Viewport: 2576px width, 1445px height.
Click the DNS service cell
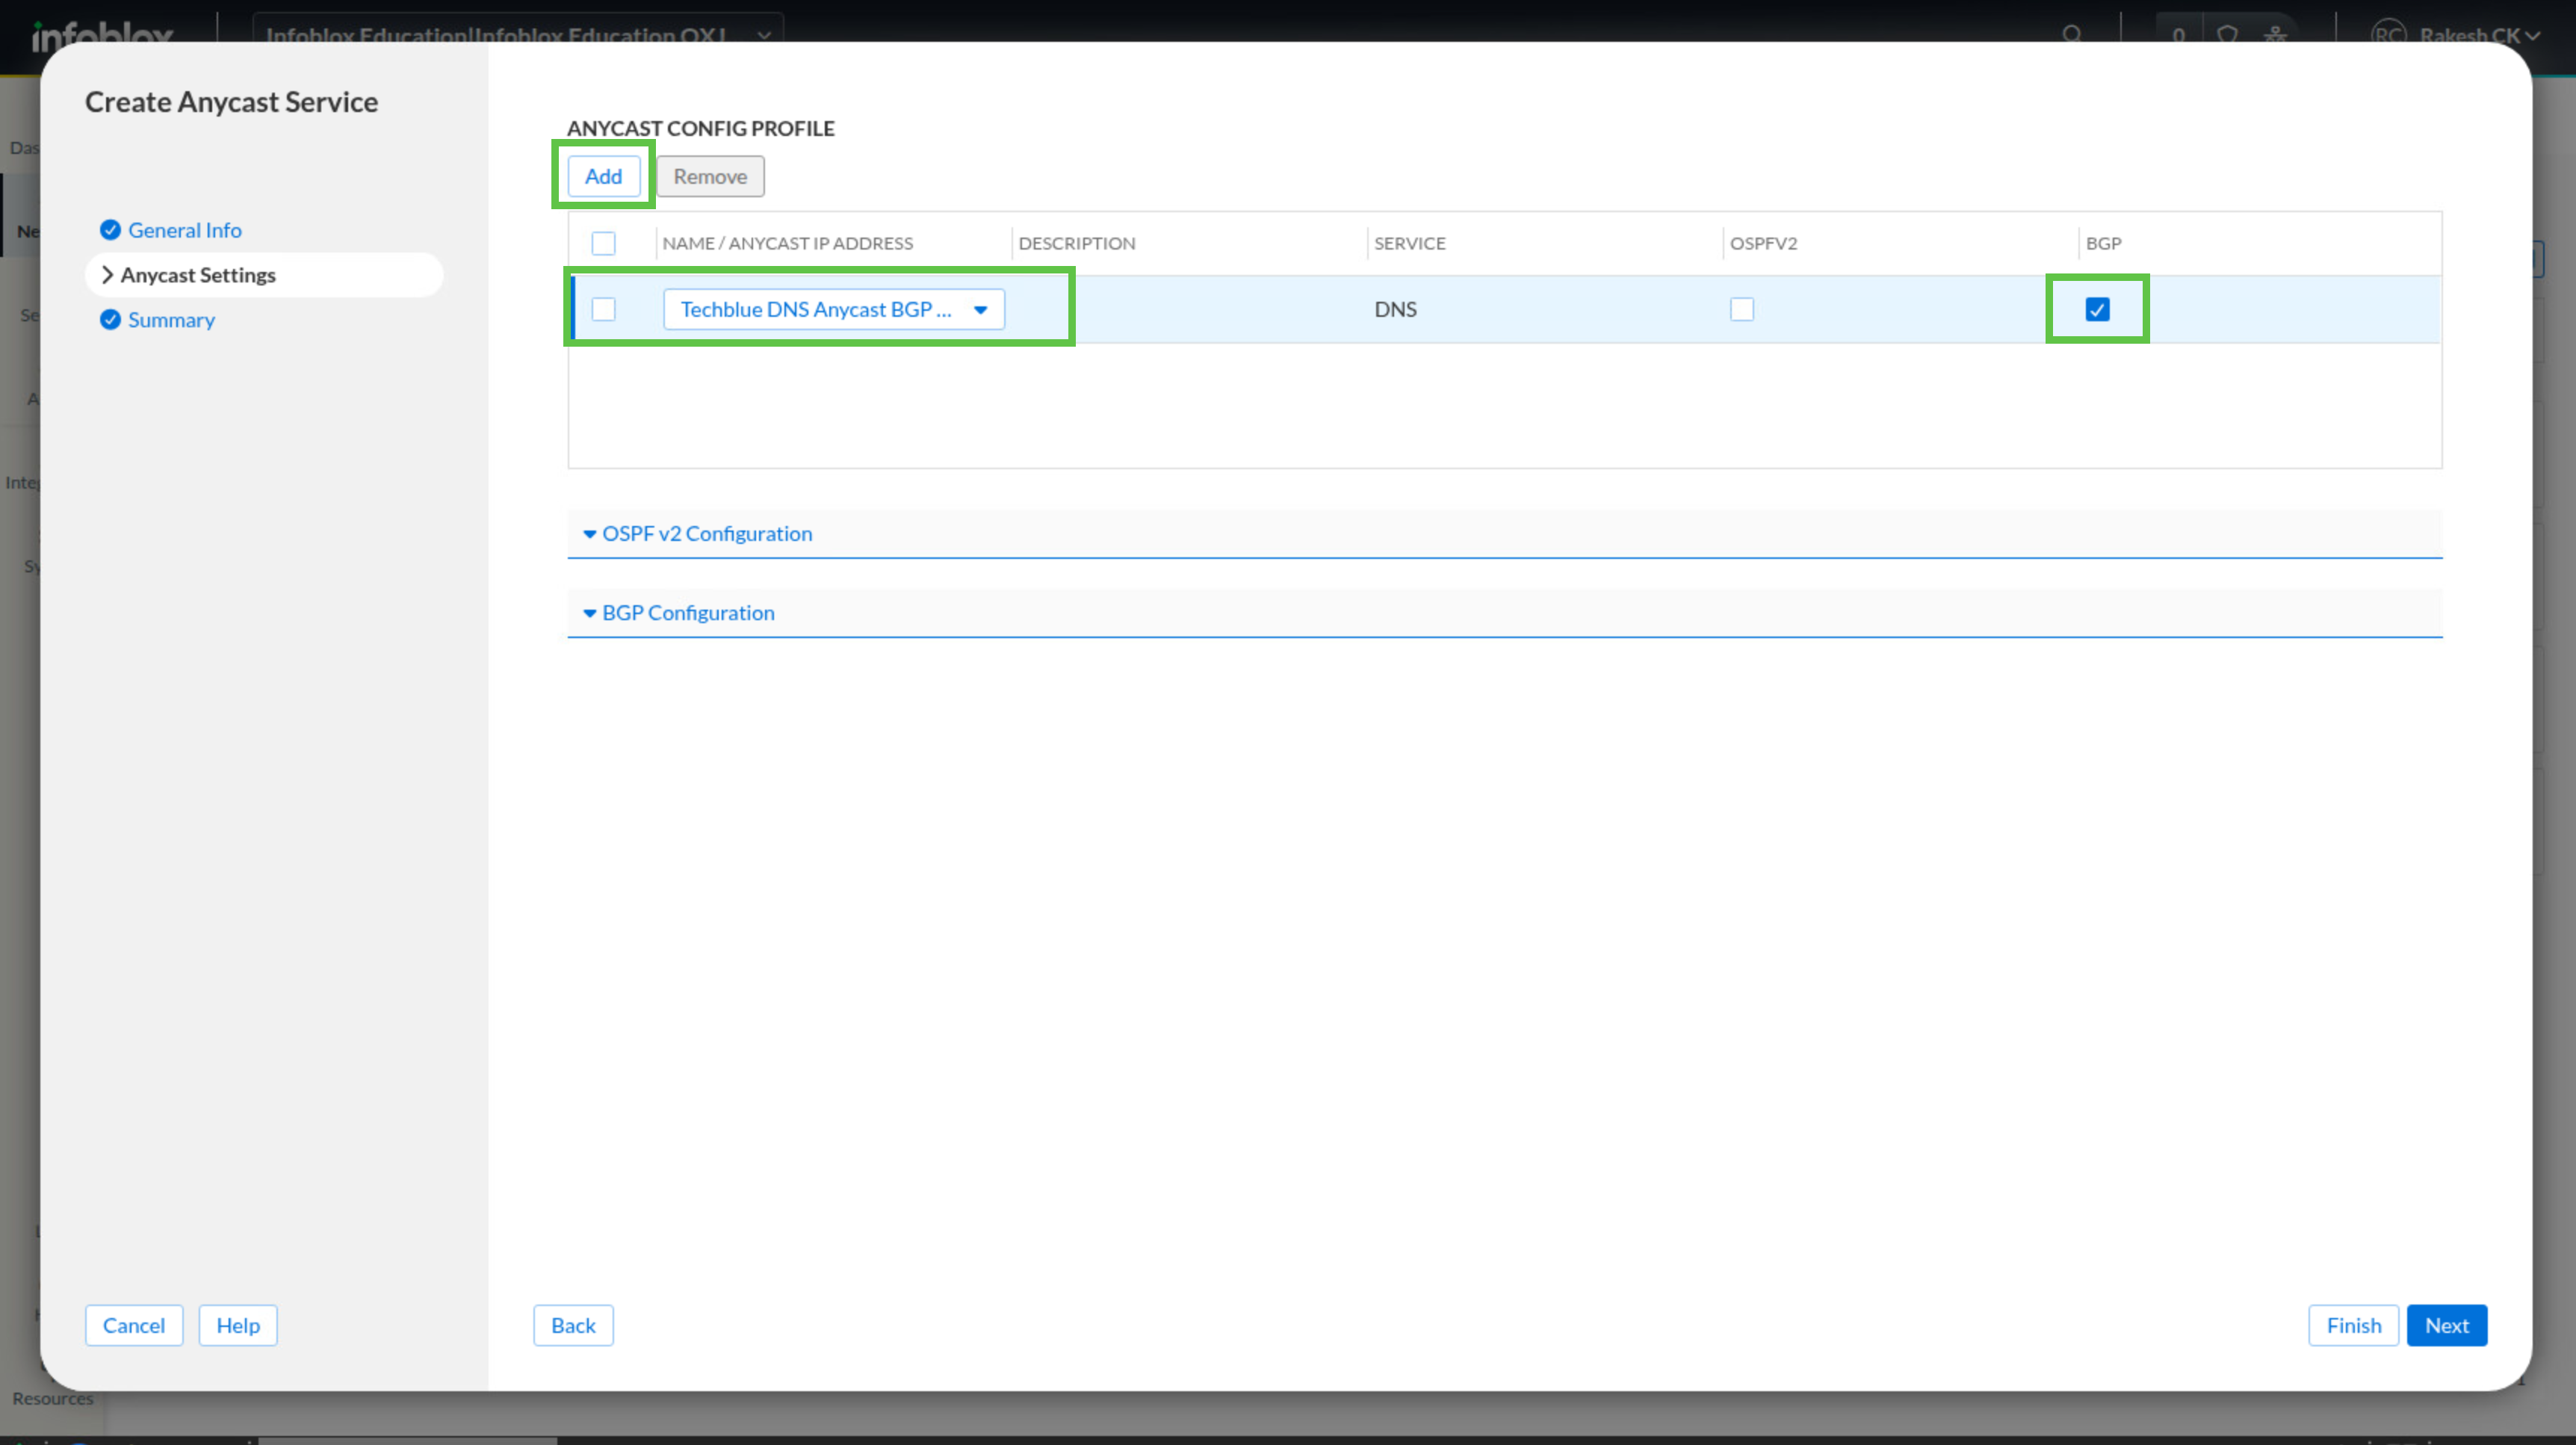1395,309
